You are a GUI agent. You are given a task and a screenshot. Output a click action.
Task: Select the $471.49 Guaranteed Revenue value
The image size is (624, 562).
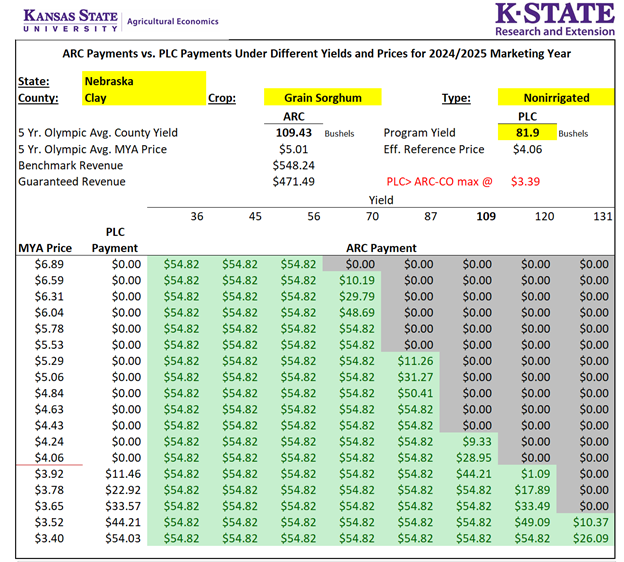[293, 182]
